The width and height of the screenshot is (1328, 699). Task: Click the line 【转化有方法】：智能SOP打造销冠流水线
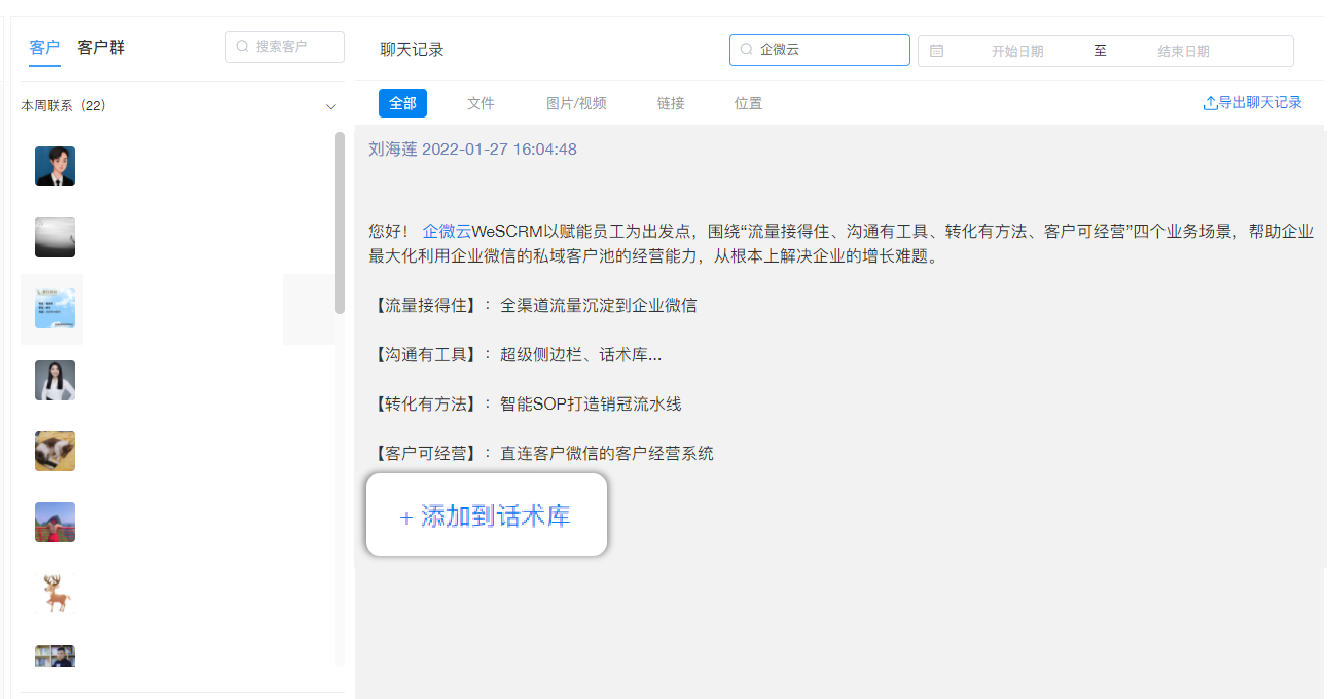click(528, 404)
